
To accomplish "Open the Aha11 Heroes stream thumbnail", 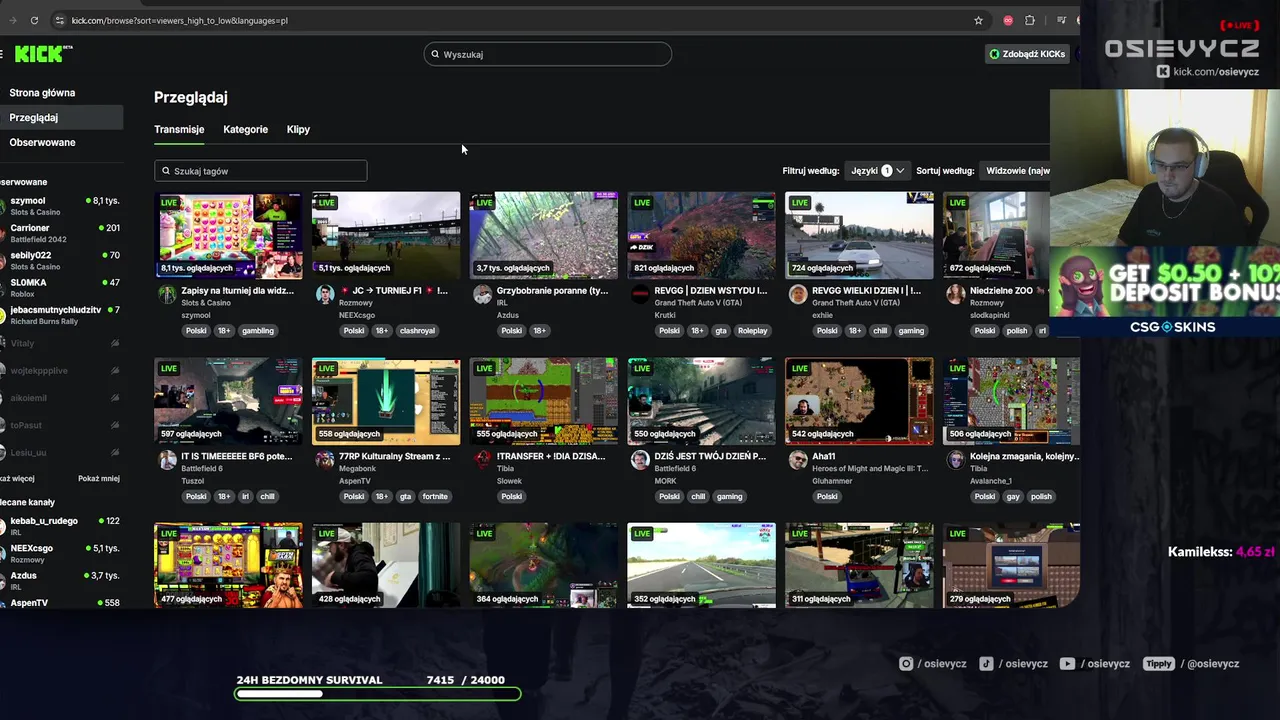I will click(x=859, y=400).
